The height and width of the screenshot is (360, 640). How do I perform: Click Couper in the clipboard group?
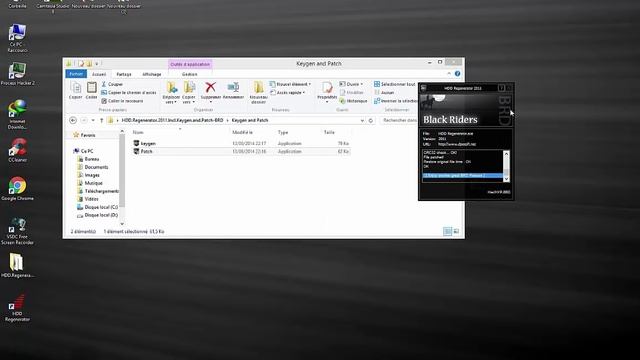pyautogui.click(x=112, y=84)
